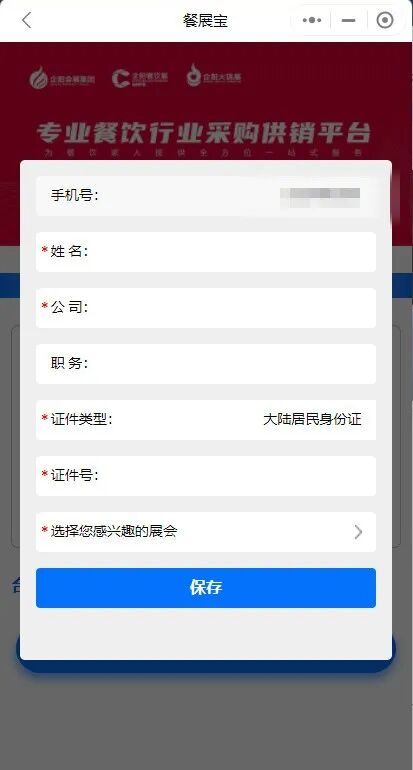Focus the 证件号 input field

click(x=206, y=476)
